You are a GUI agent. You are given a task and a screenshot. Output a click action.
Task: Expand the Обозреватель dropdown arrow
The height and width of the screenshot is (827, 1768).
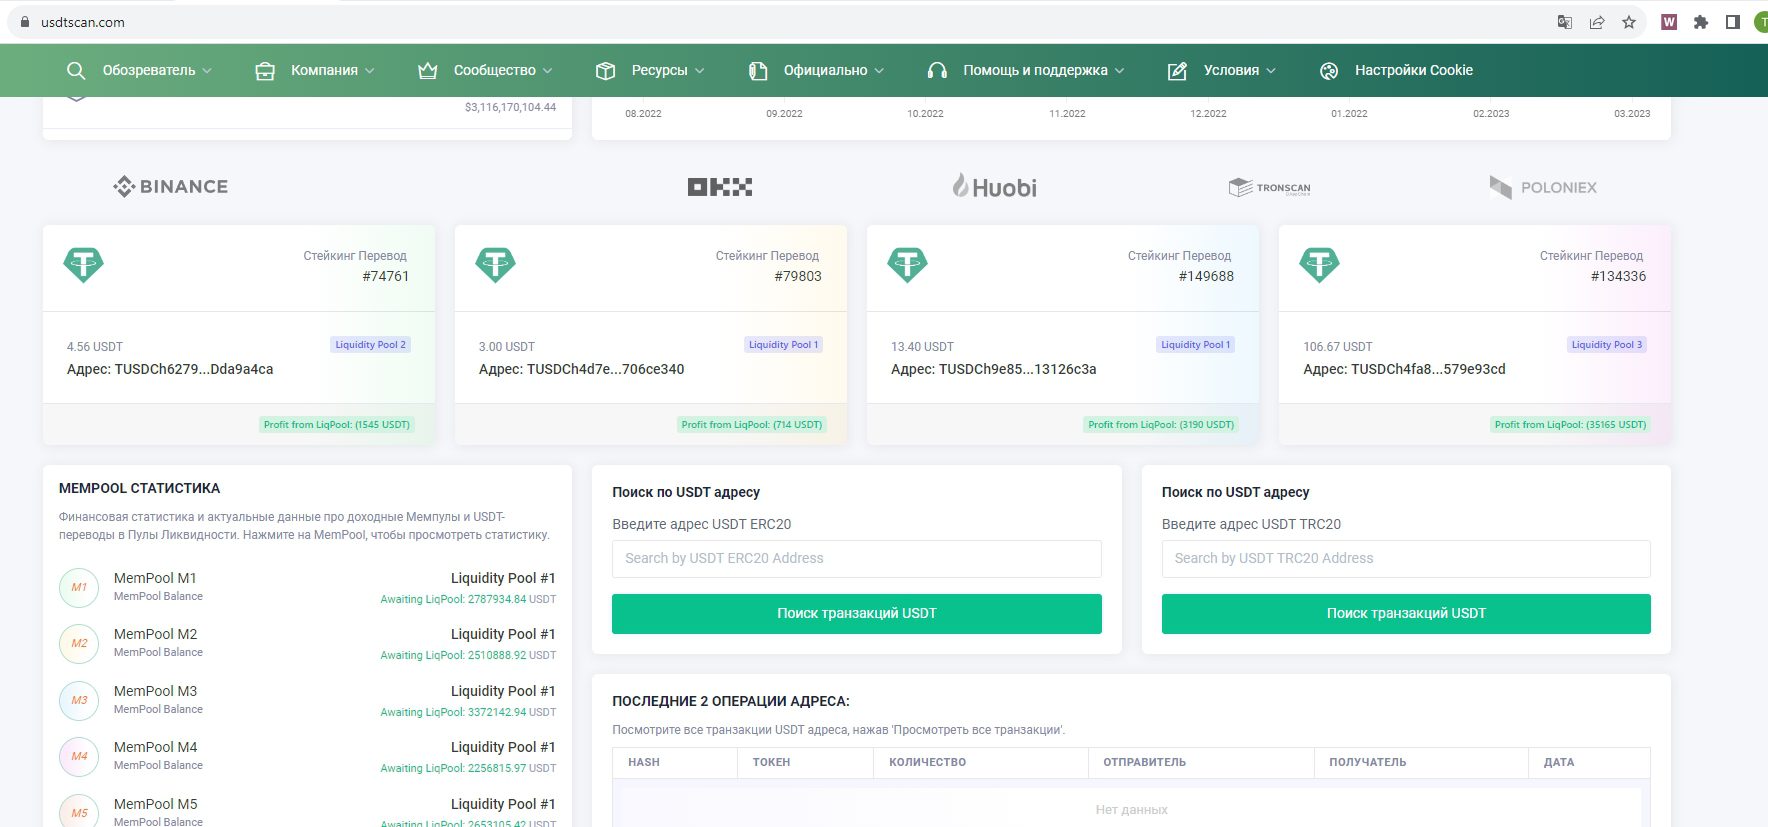207,71
